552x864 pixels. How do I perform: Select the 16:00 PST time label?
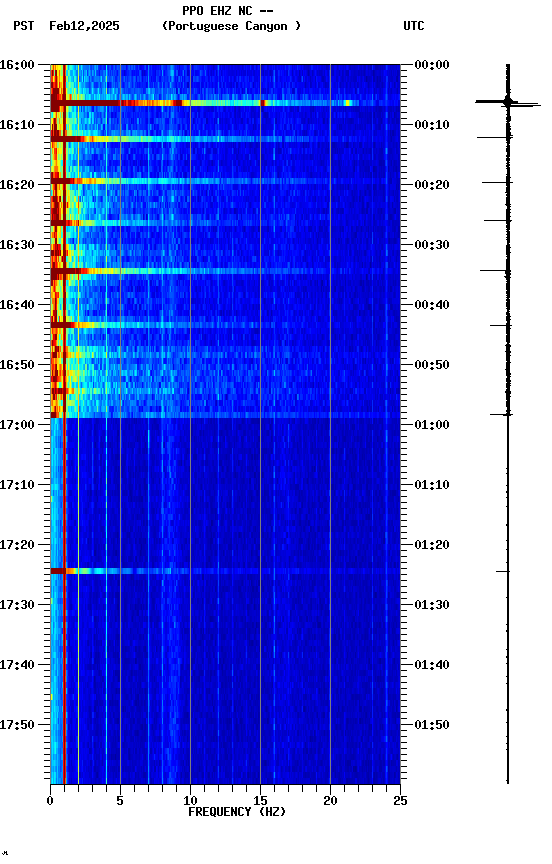pos(17,65)
